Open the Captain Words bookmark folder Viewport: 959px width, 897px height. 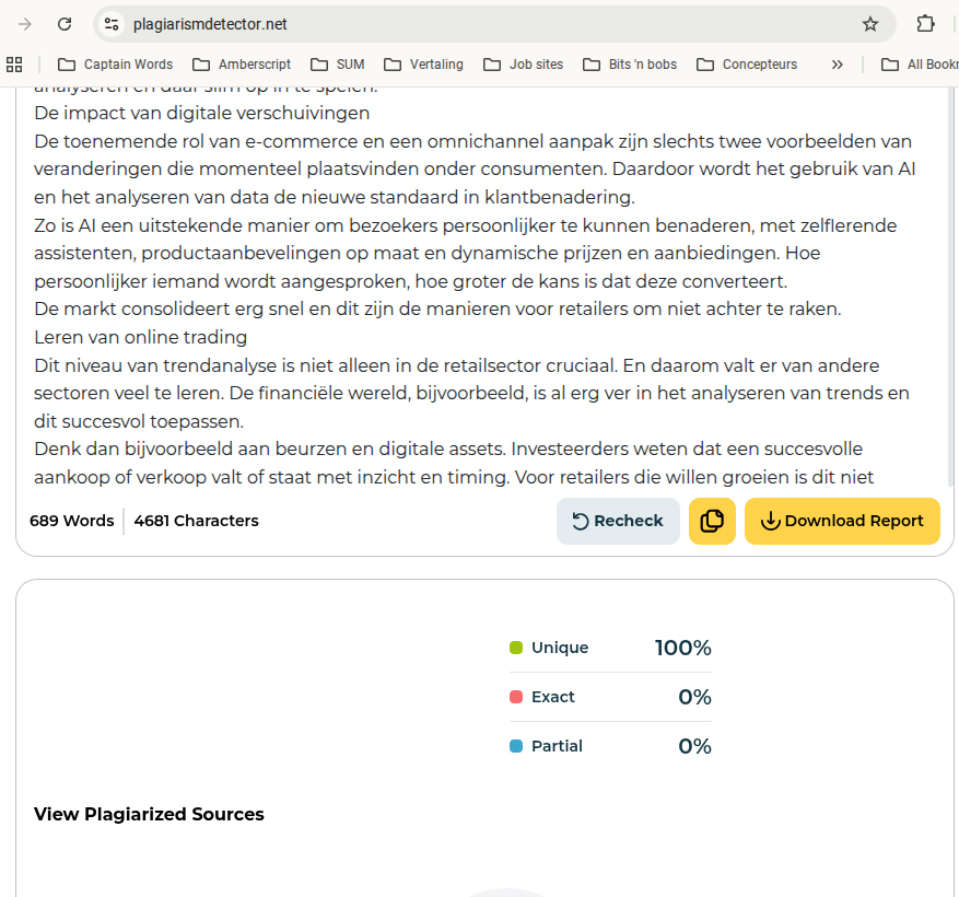coord(115,64)
